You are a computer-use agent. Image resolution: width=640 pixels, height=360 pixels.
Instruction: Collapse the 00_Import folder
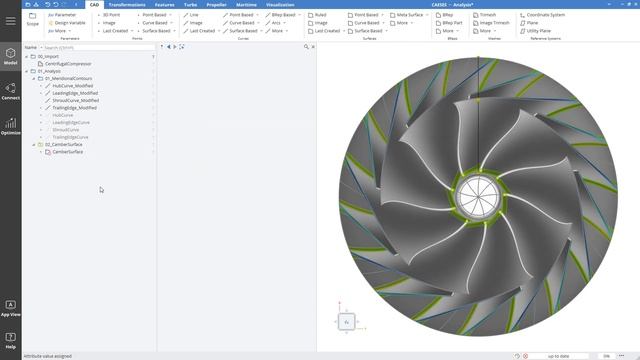point(27,56)
